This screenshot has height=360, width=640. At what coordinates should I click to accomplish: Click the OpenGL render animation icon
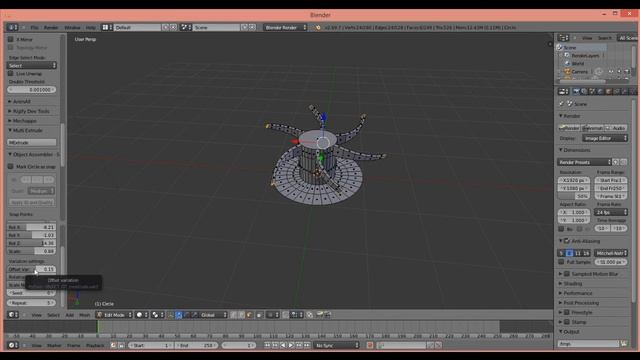[328, 315]
